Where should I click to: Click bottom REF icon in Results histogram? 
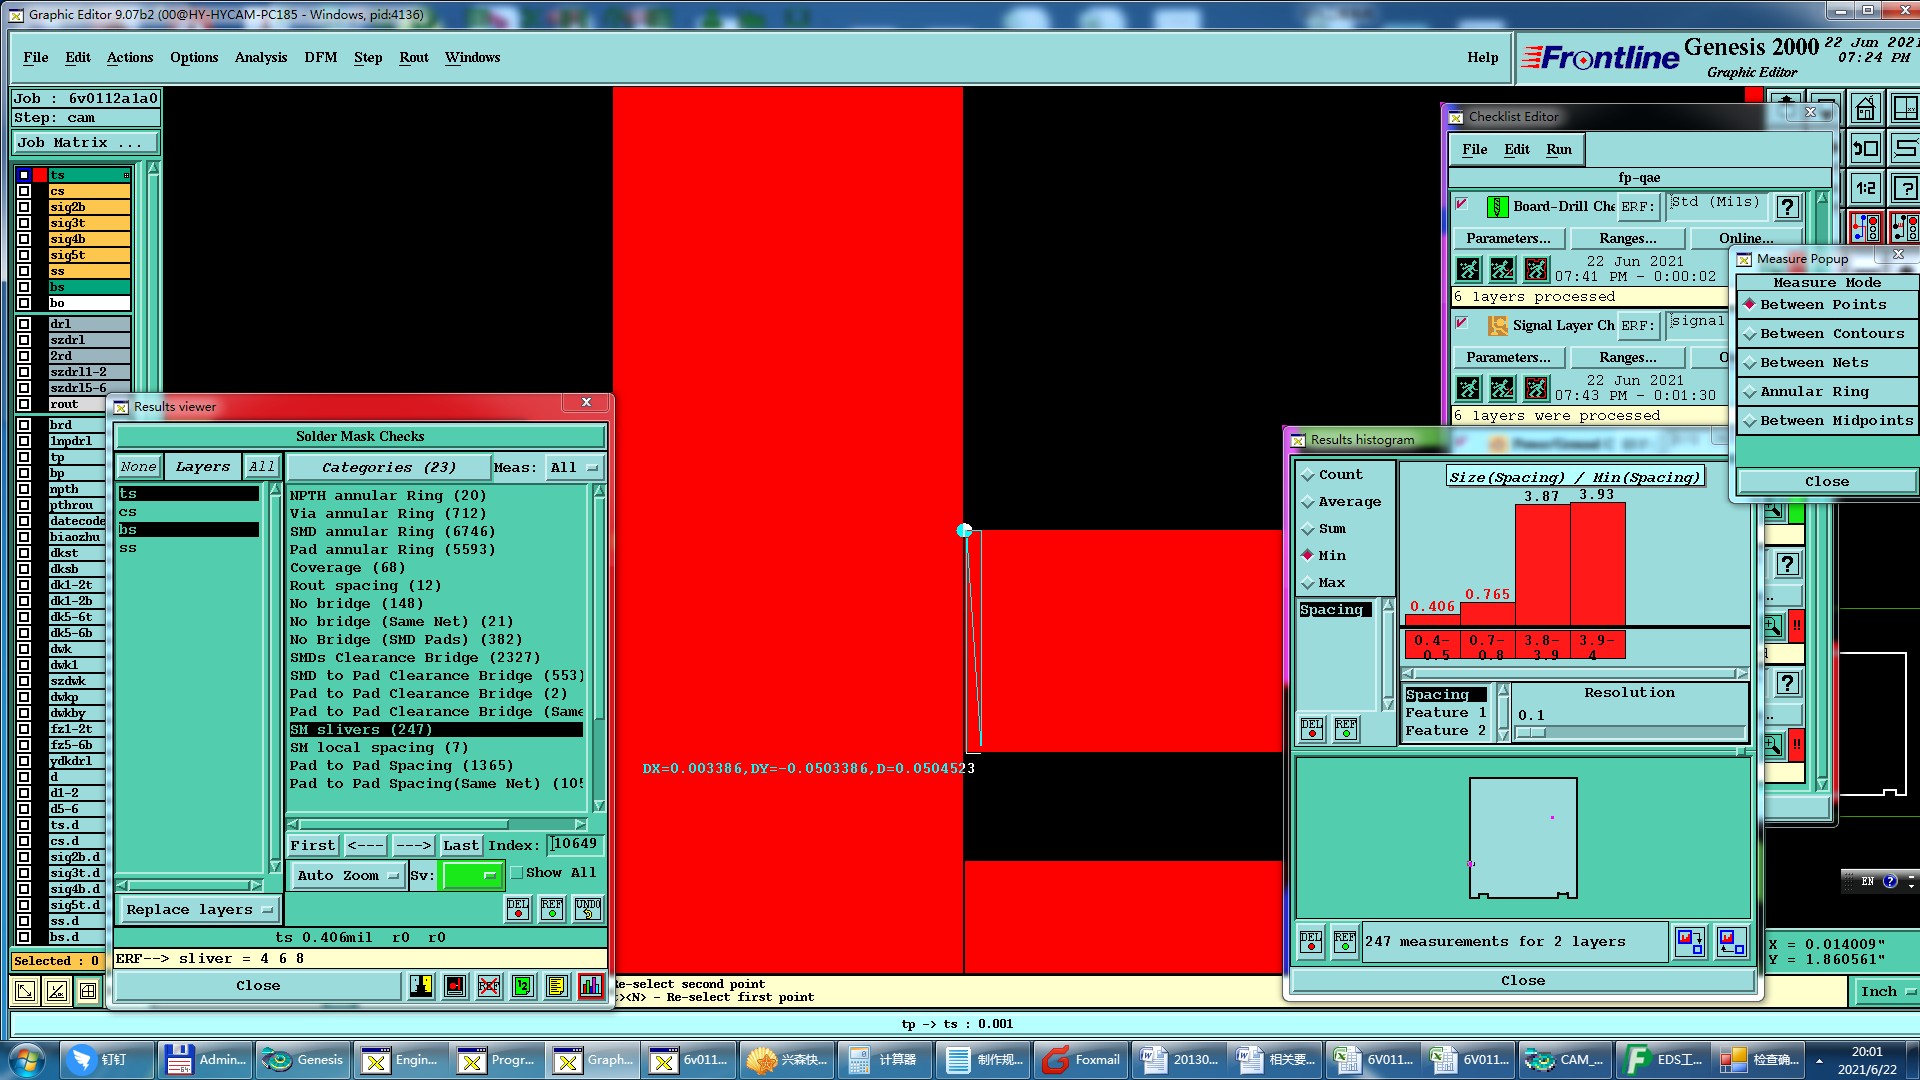pyautogui.click(x=1345, y=942)
